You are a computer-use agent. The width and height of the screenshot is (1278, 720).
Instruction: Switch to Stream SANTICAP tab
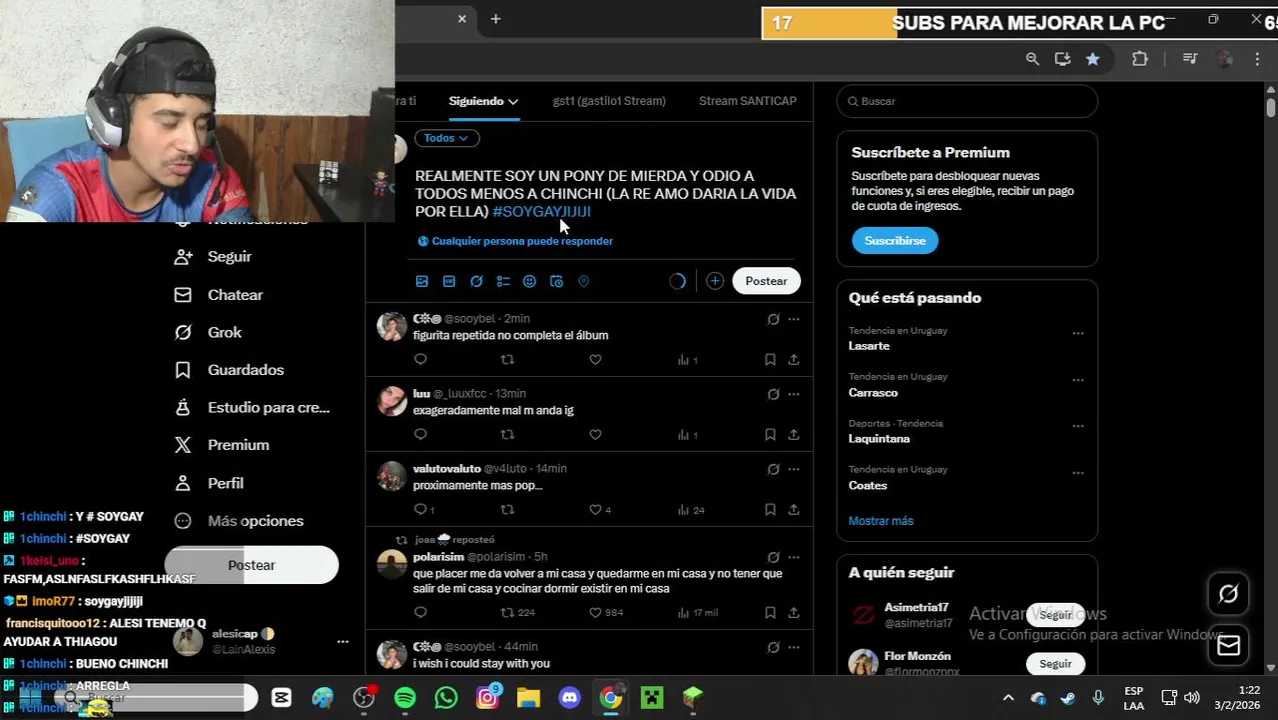coord(747,101)
